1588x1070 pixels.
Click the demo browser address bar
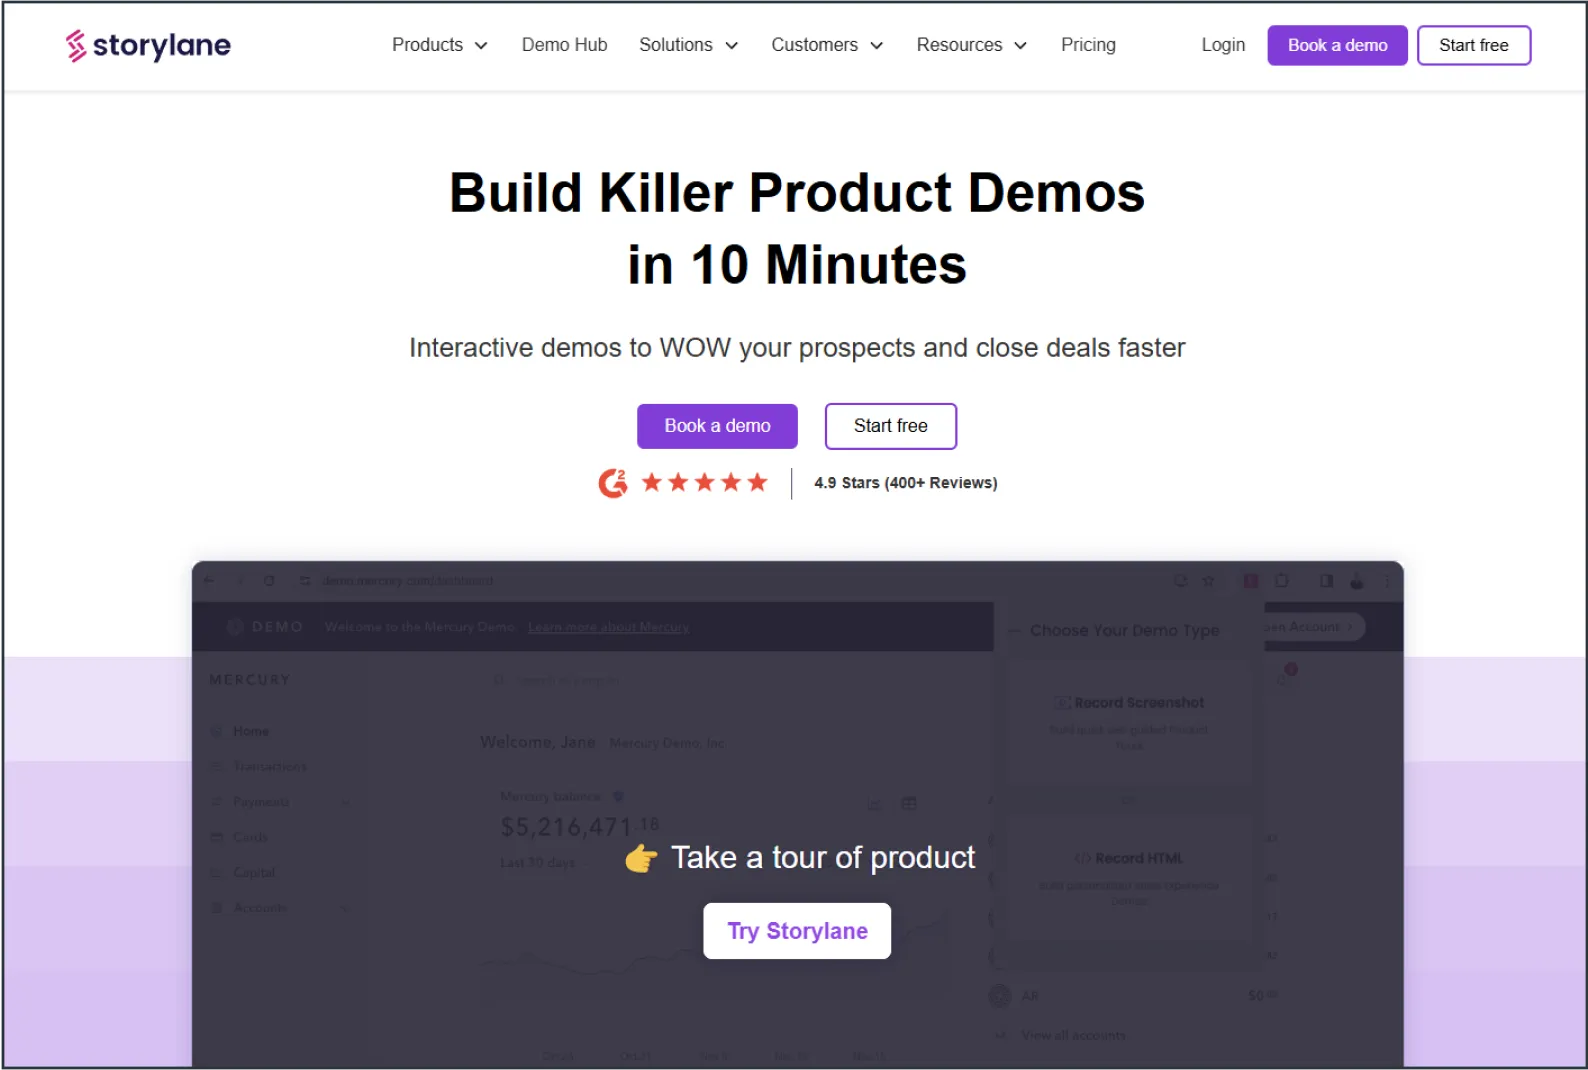click(x=408, y=581)
